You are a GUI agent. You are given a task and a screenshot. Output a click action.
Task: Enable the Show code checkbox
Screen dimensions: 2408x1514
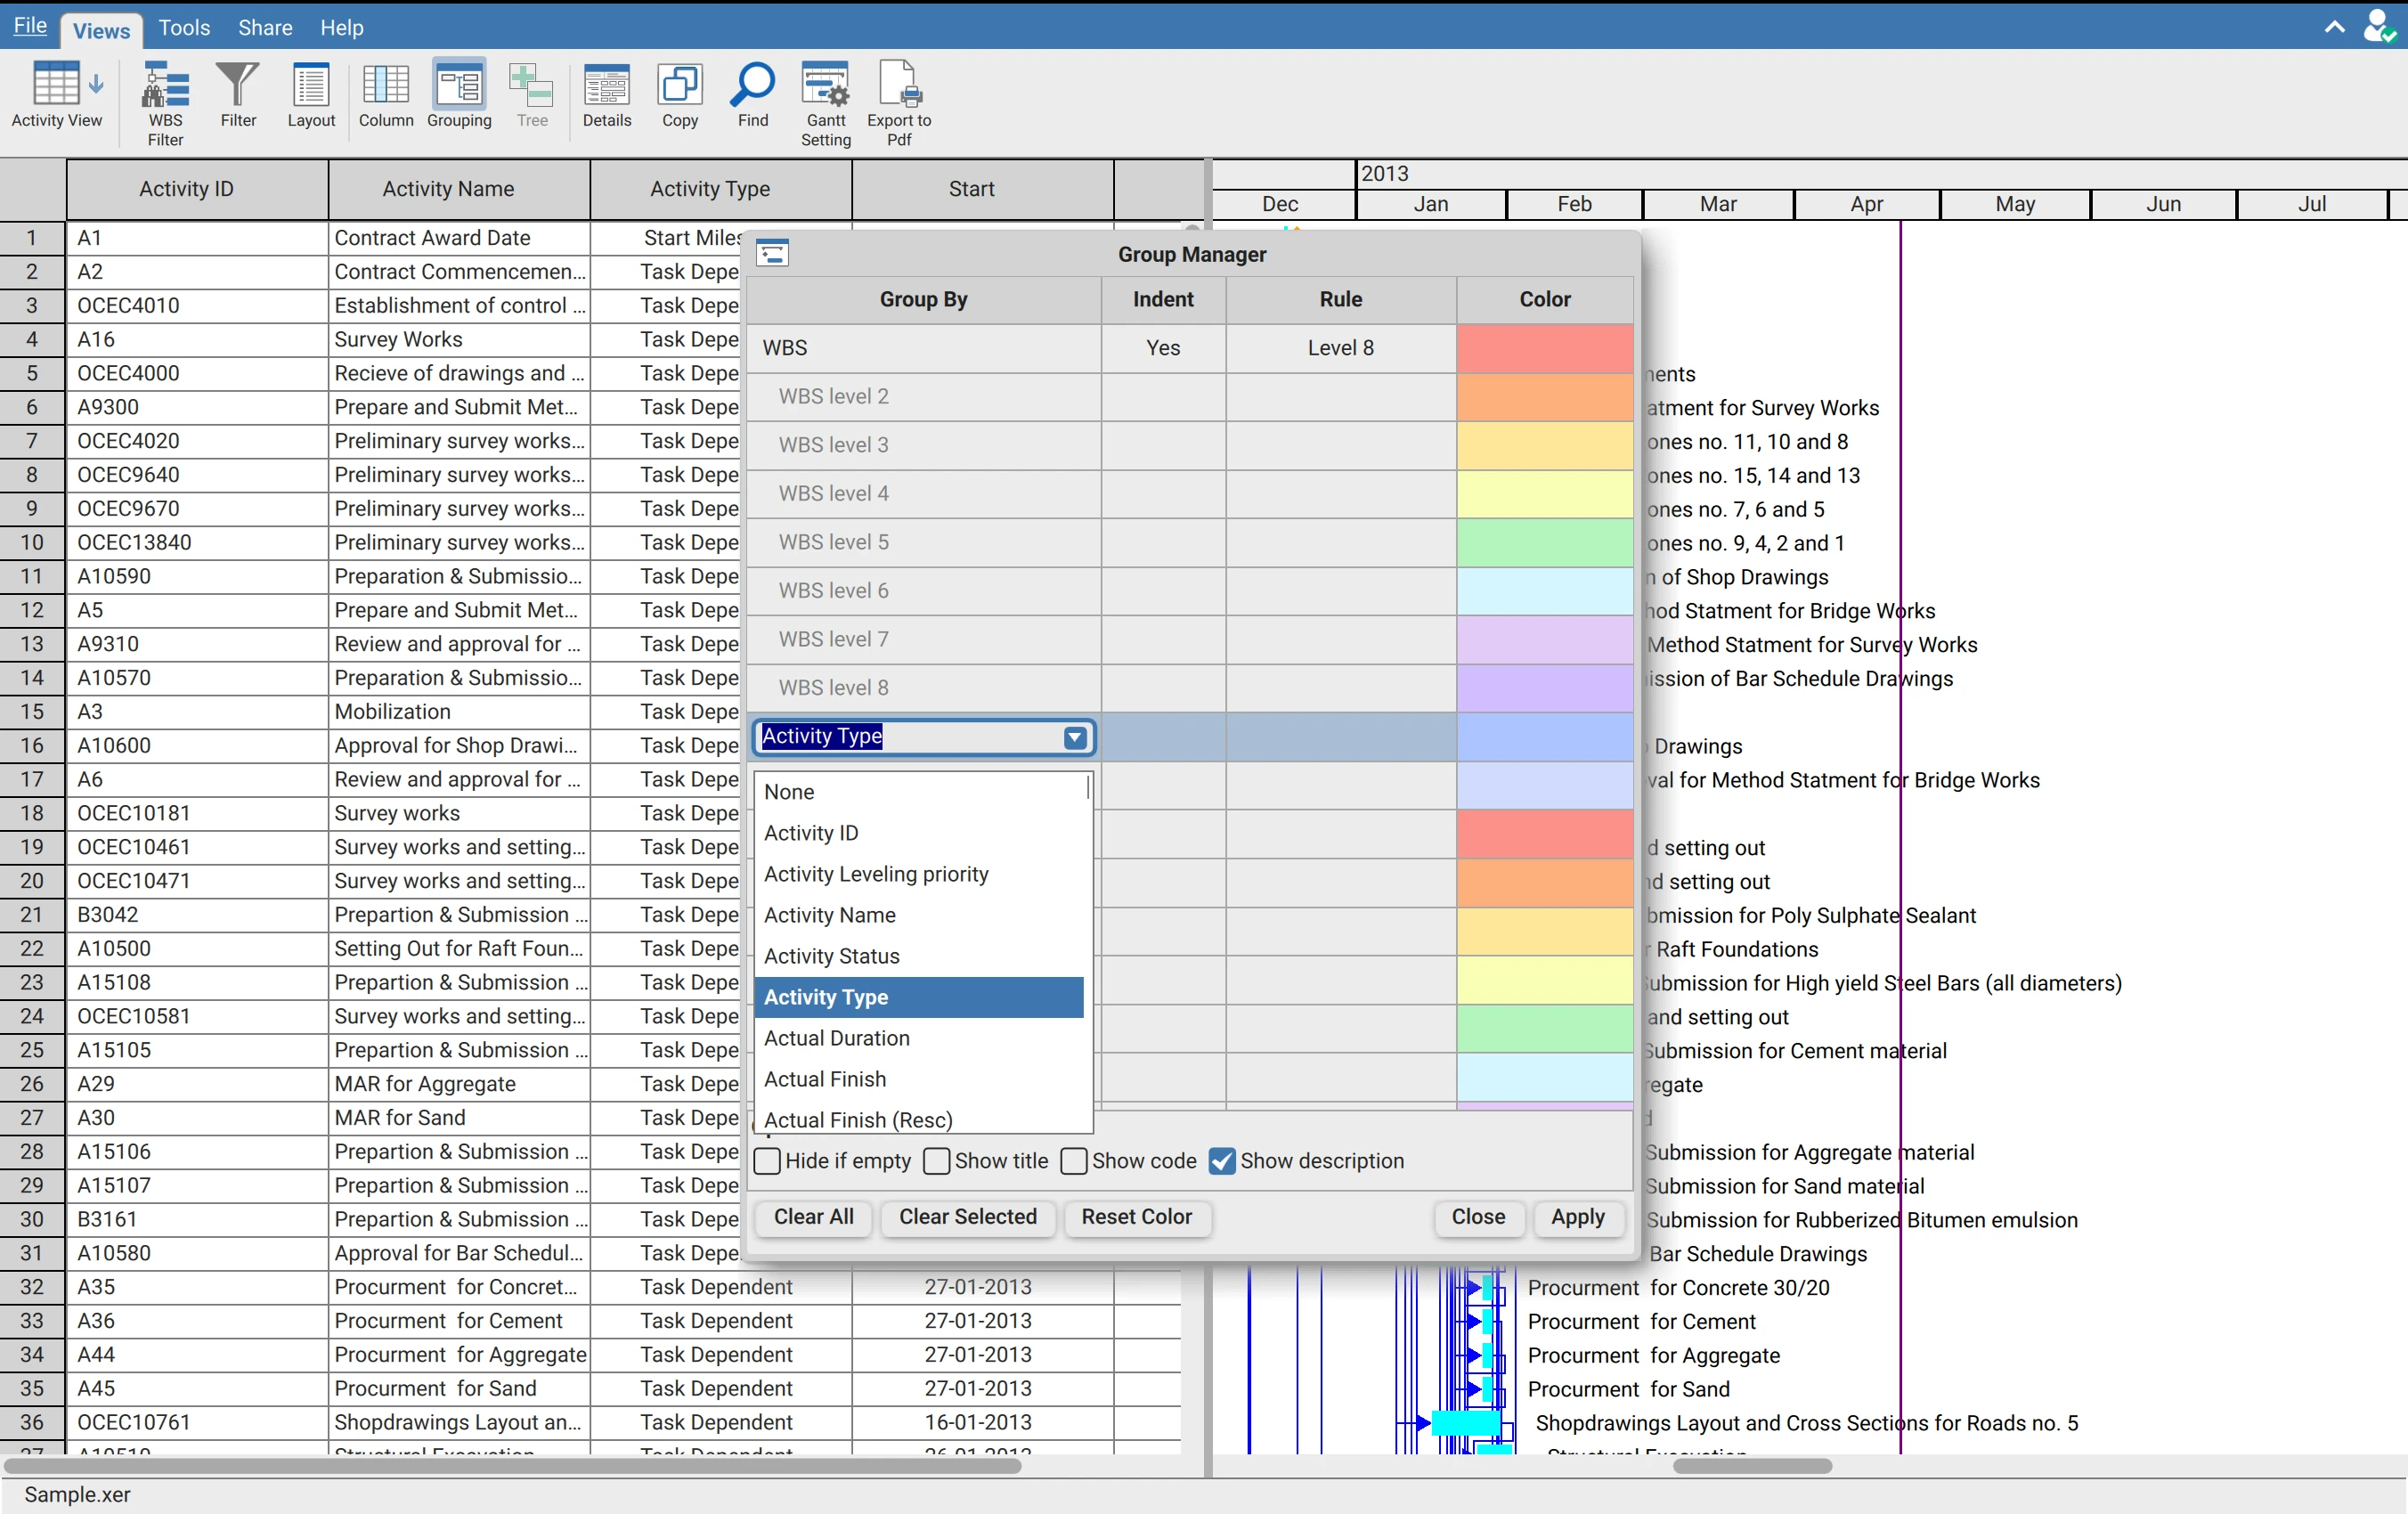click(1074, 1161)
